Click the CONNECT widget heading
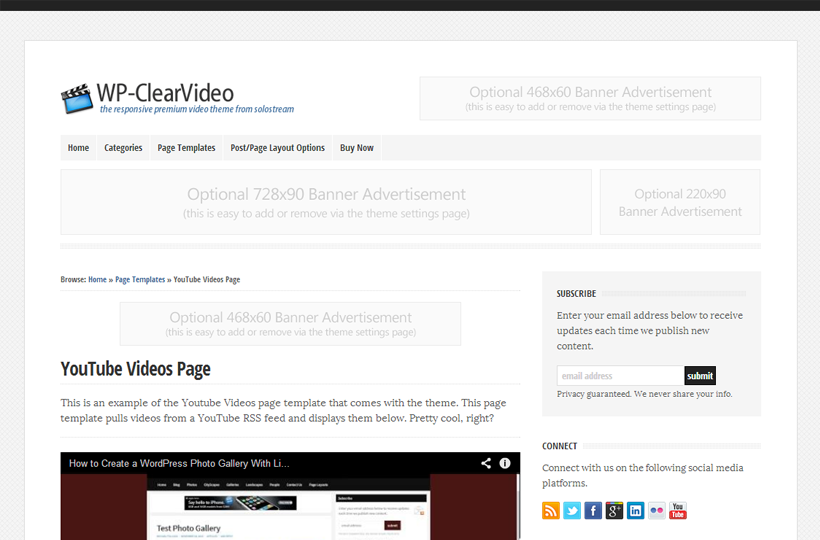The image size is (820, 540). click(x=560, y=446)
